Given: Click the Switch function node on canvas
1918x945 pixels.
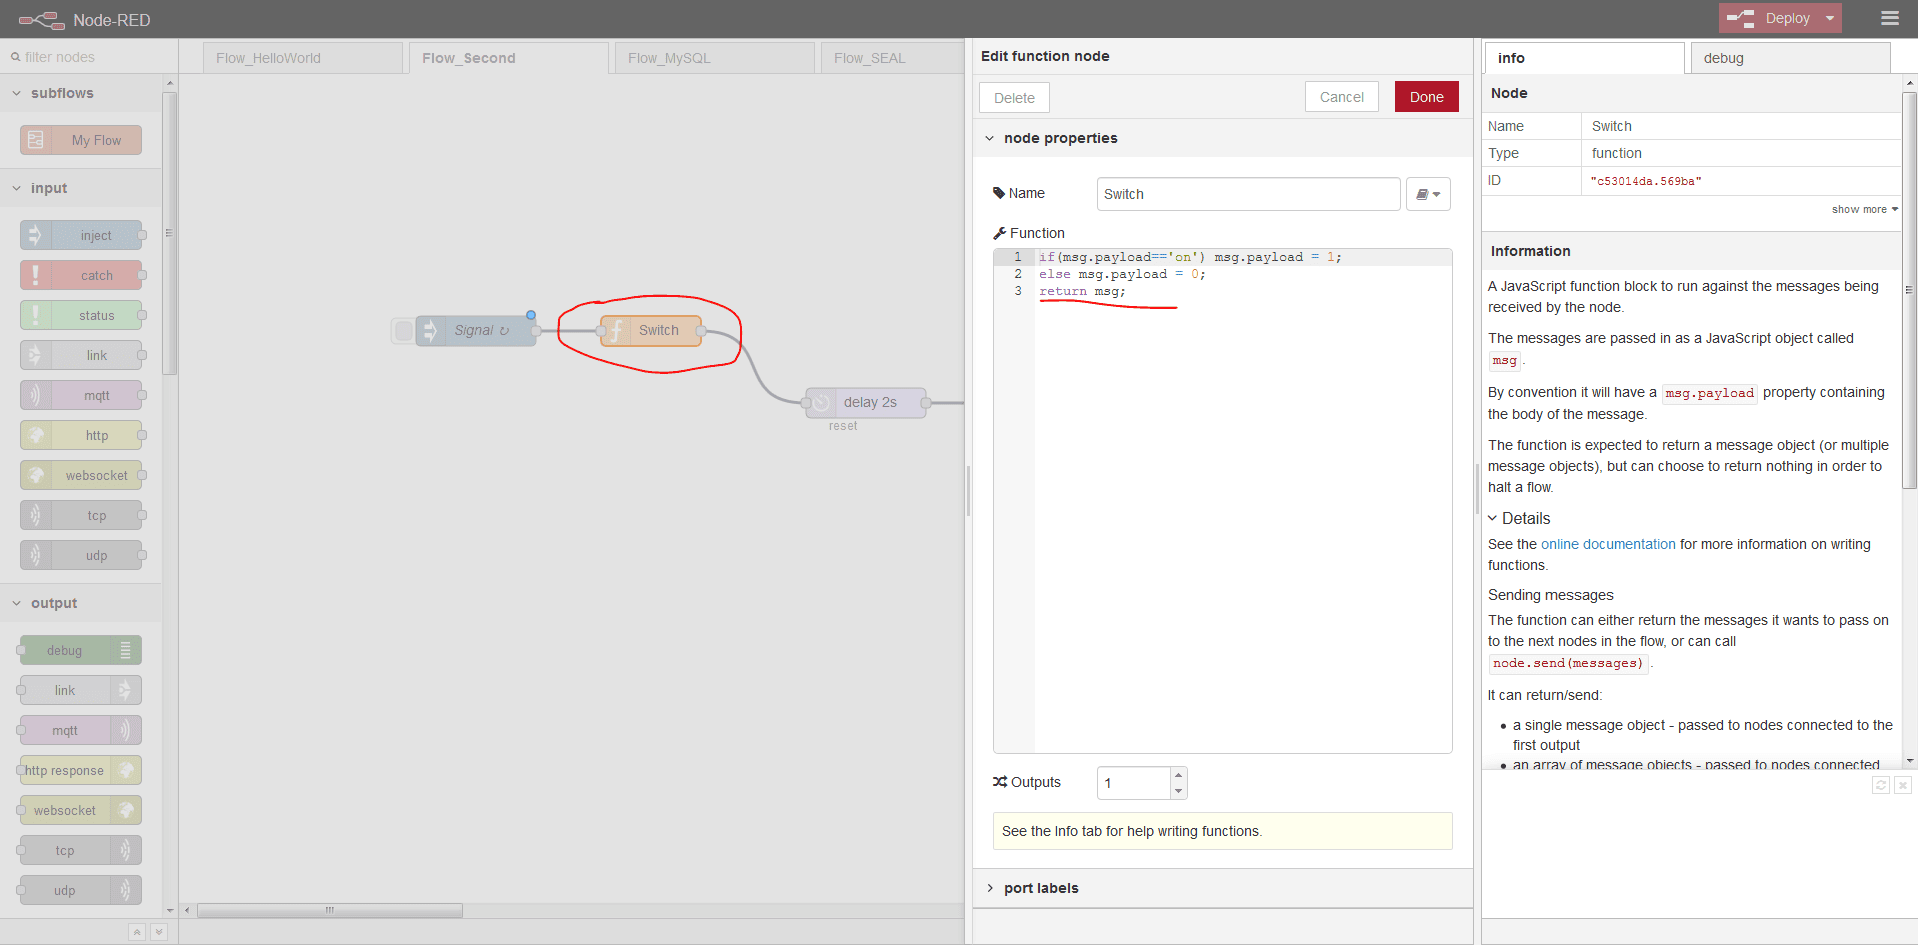Looking at the screenshot, I should pyautogui.click(x=651, y=331).
